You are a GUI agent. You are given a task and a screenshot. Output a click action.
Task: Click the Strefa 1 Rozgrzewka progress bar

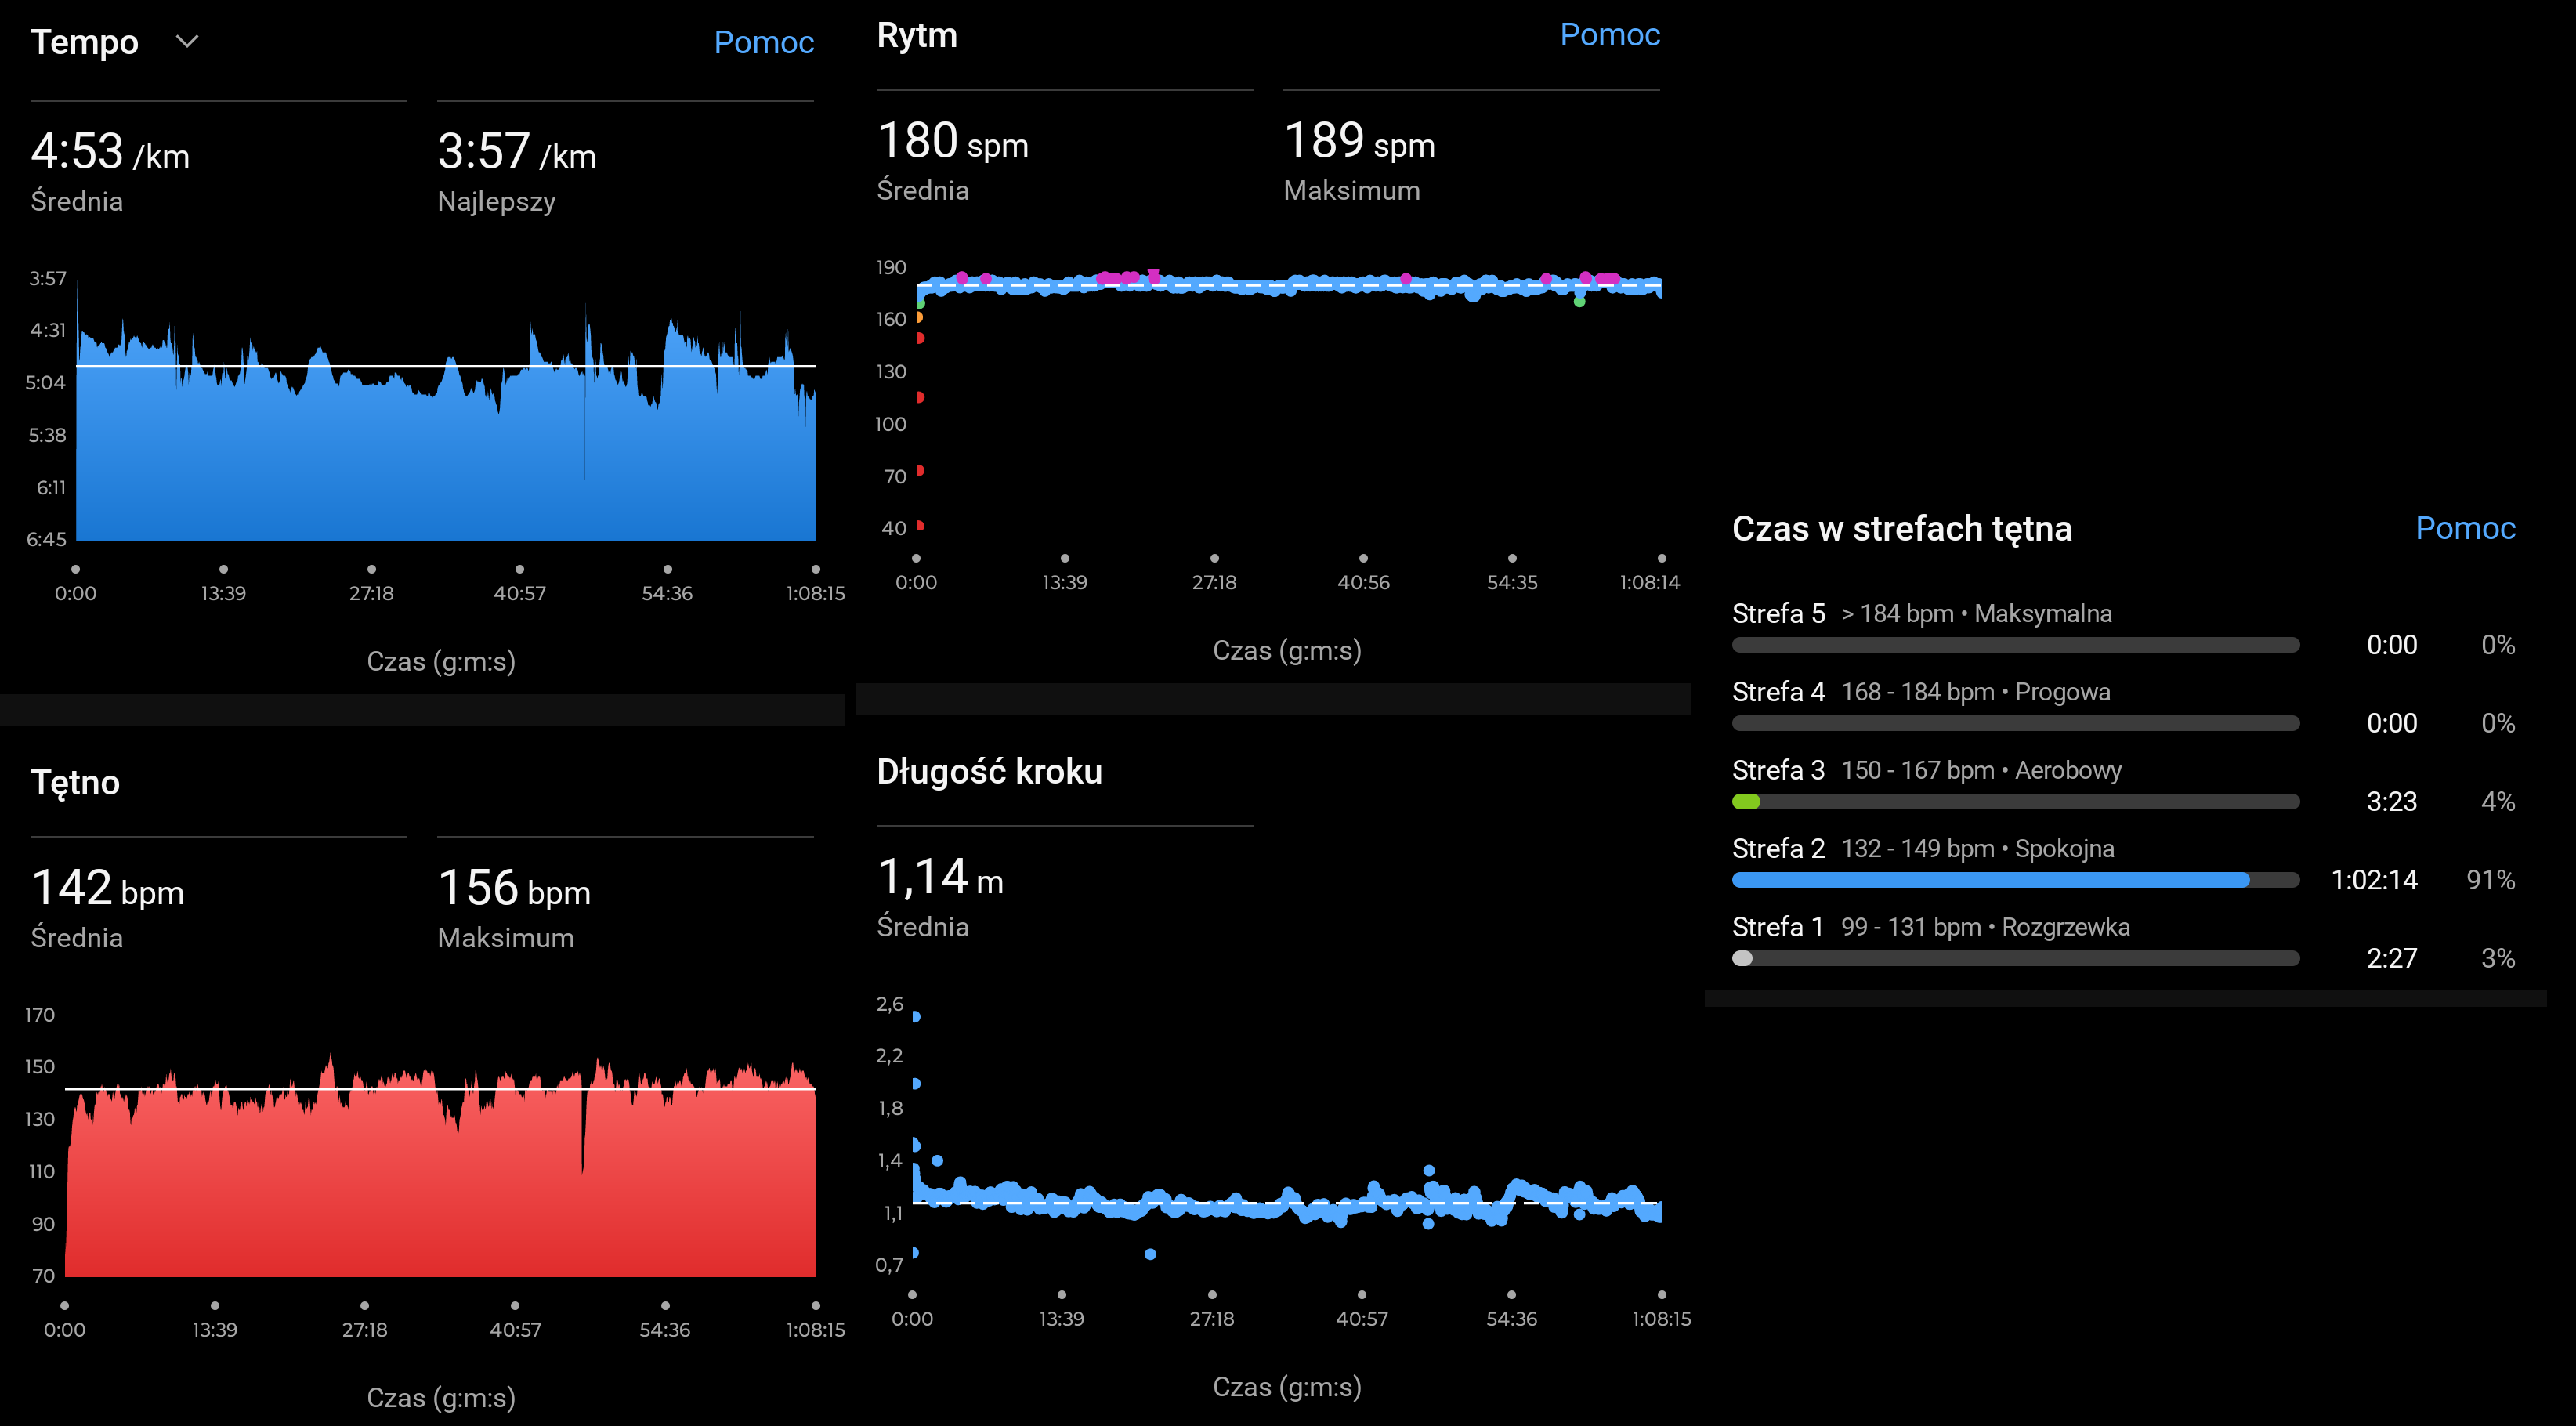(x=2014, y=958)
